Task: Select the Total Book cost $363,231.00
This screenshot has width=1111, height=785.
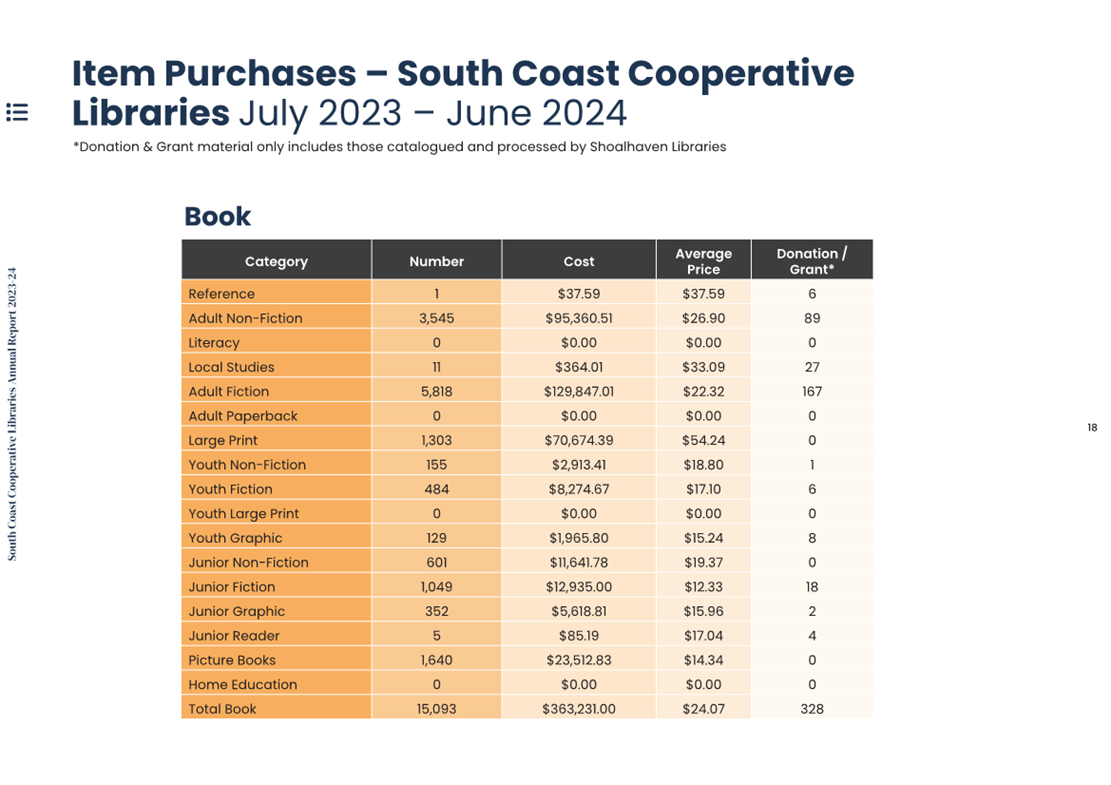Action: 579,708
